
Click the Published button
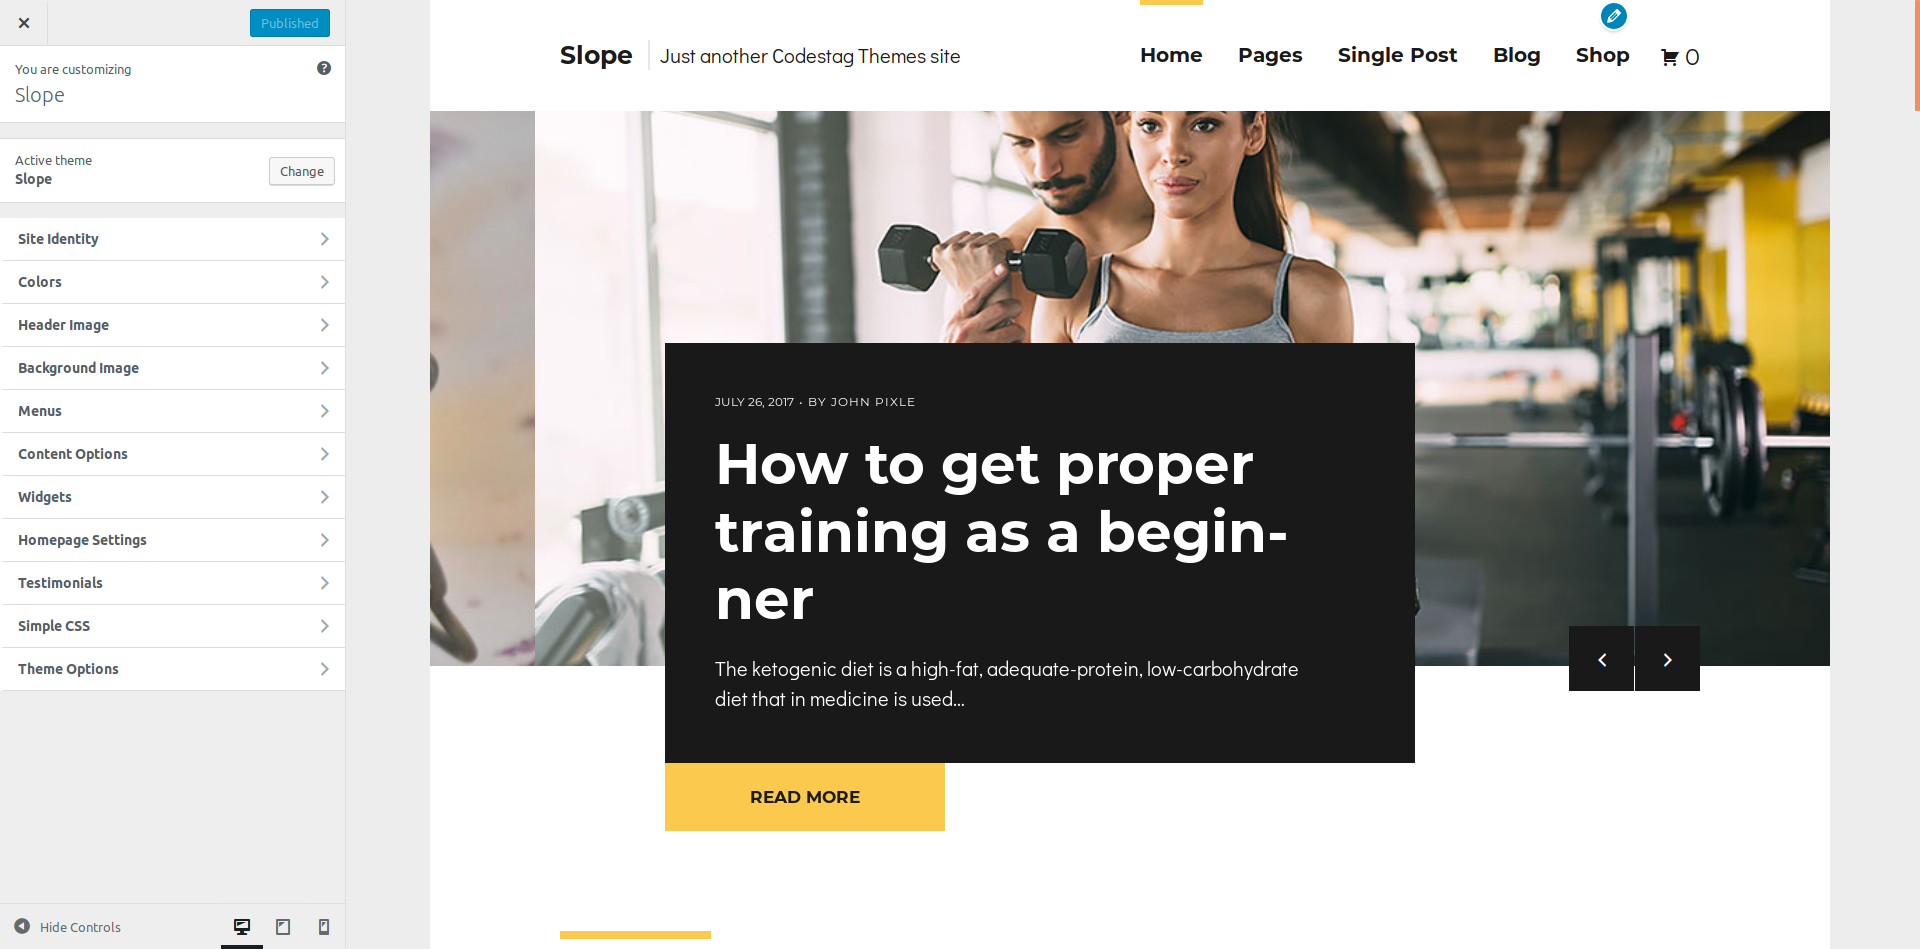pos(290,23)
